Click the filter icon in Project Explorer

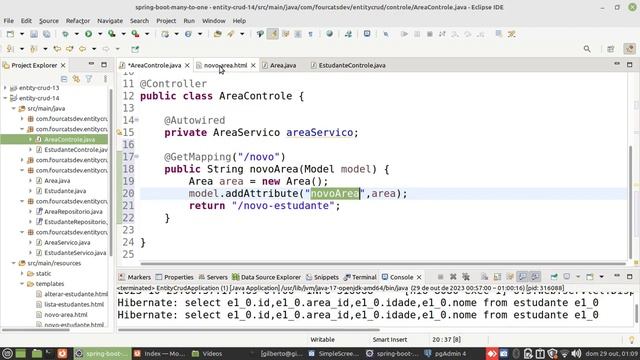[x=89, y=79]
